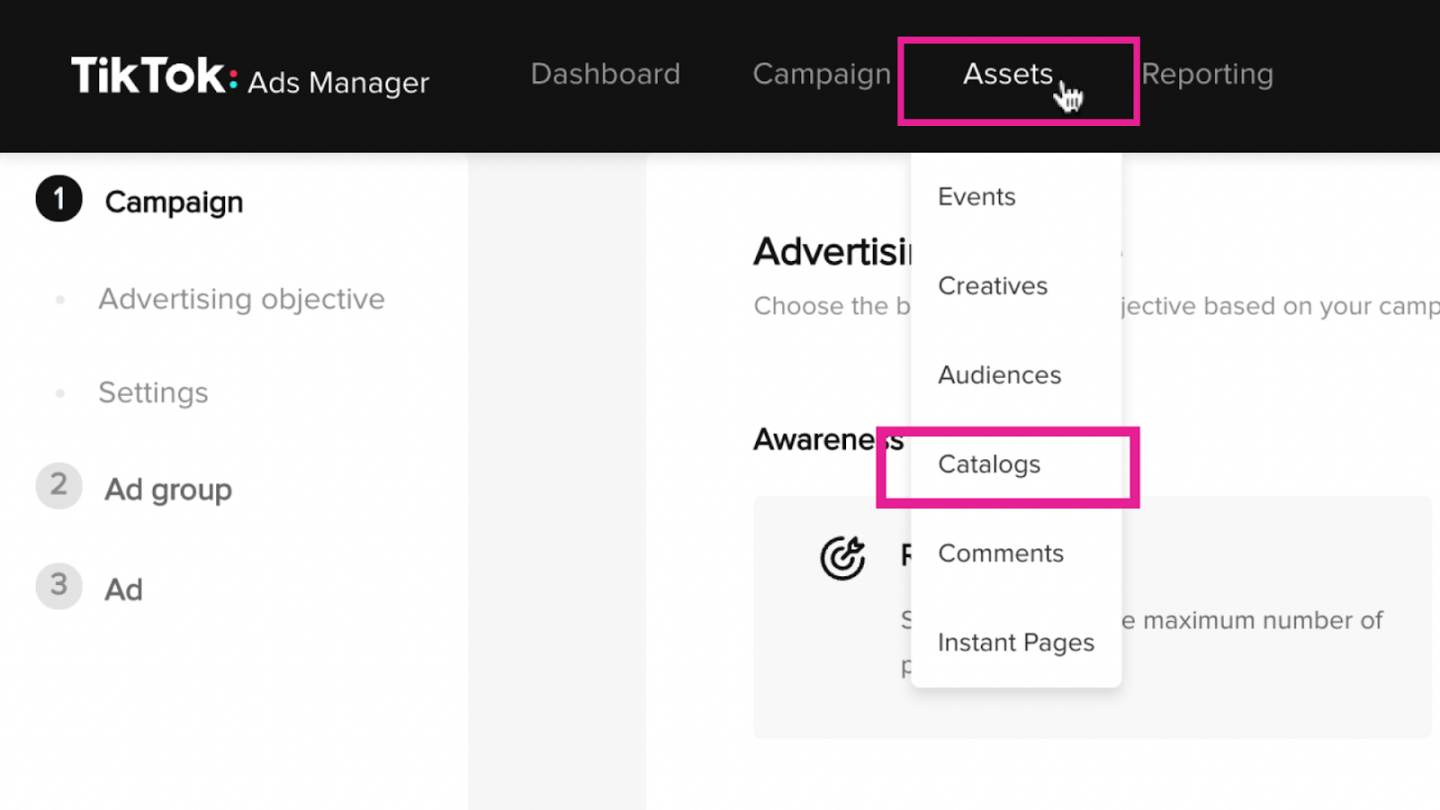Go to Settings in the sidebar
Screen dimensions: 1440x810
point(153,392)
